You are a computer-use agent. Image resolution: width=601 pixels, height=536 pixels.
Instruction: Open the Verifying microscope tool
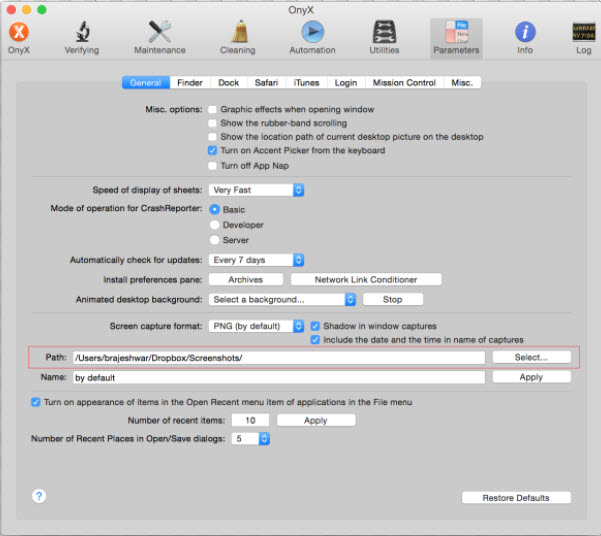82,38
